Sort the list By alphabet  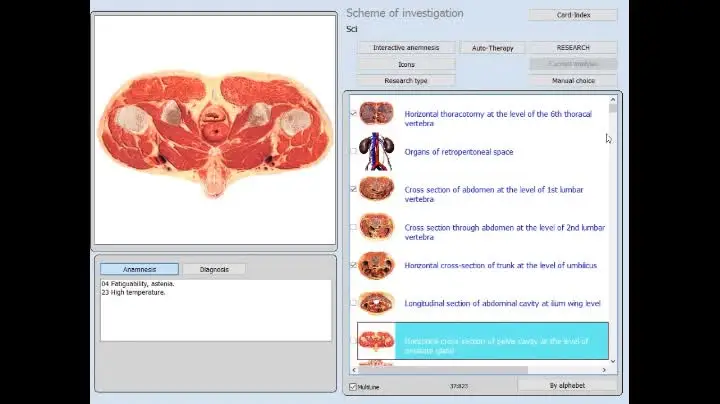[x=567, y=386]
